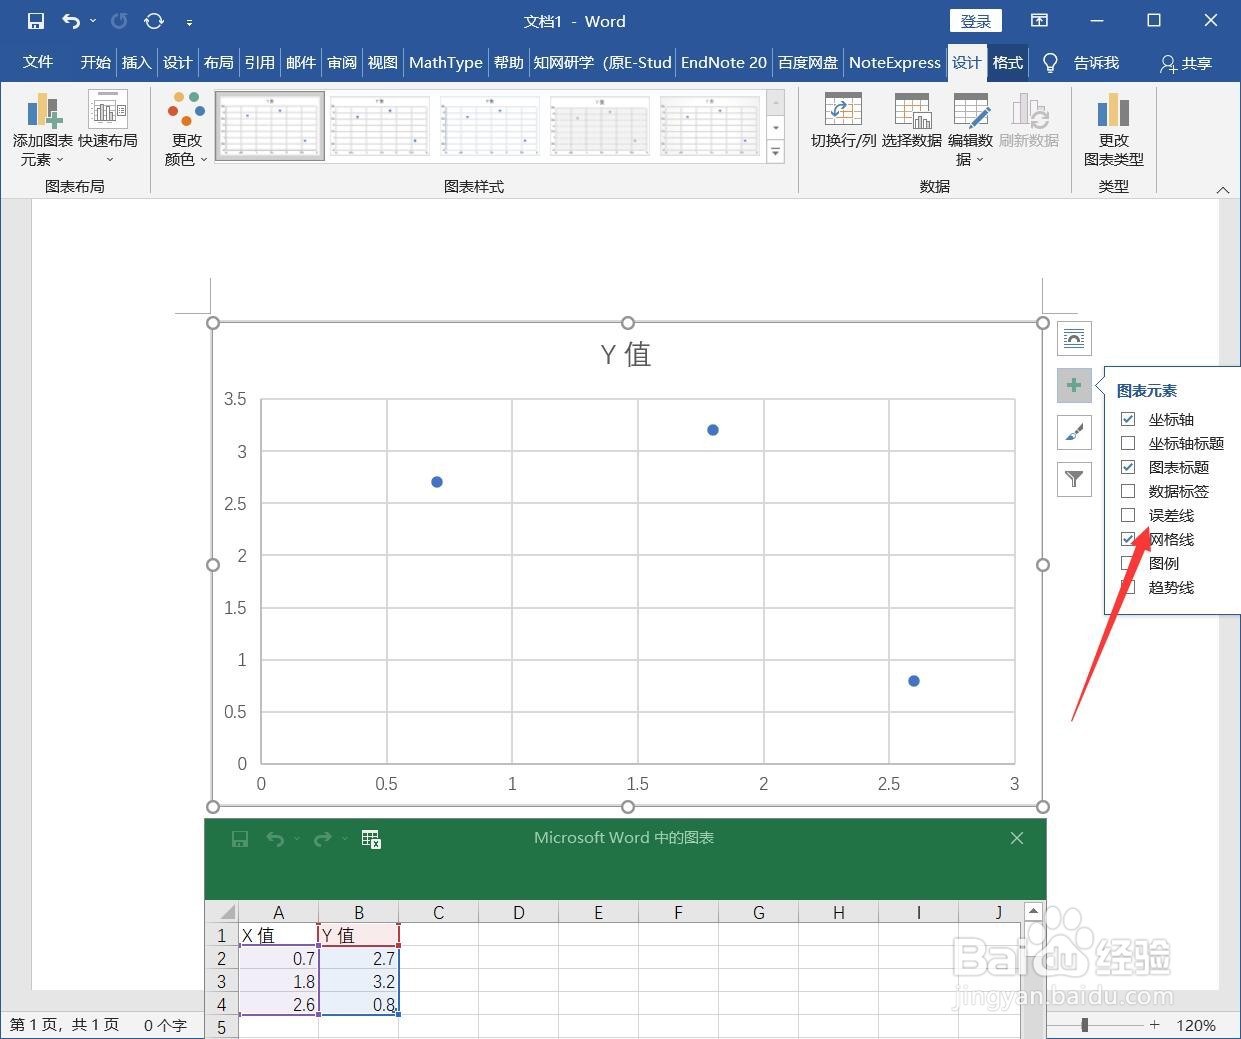Click the data point at y=3.2

(x=713, y=430)
